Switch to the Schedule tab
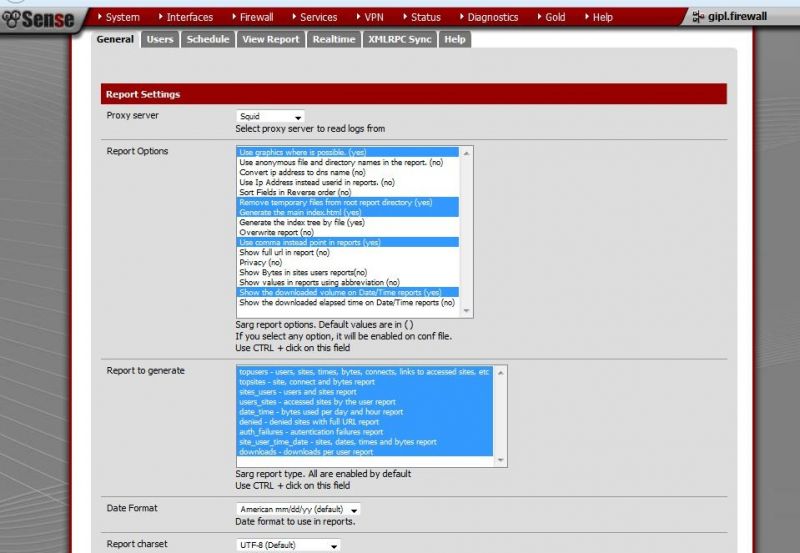Viewport: 800px width, 553px height. coord(208,39)
